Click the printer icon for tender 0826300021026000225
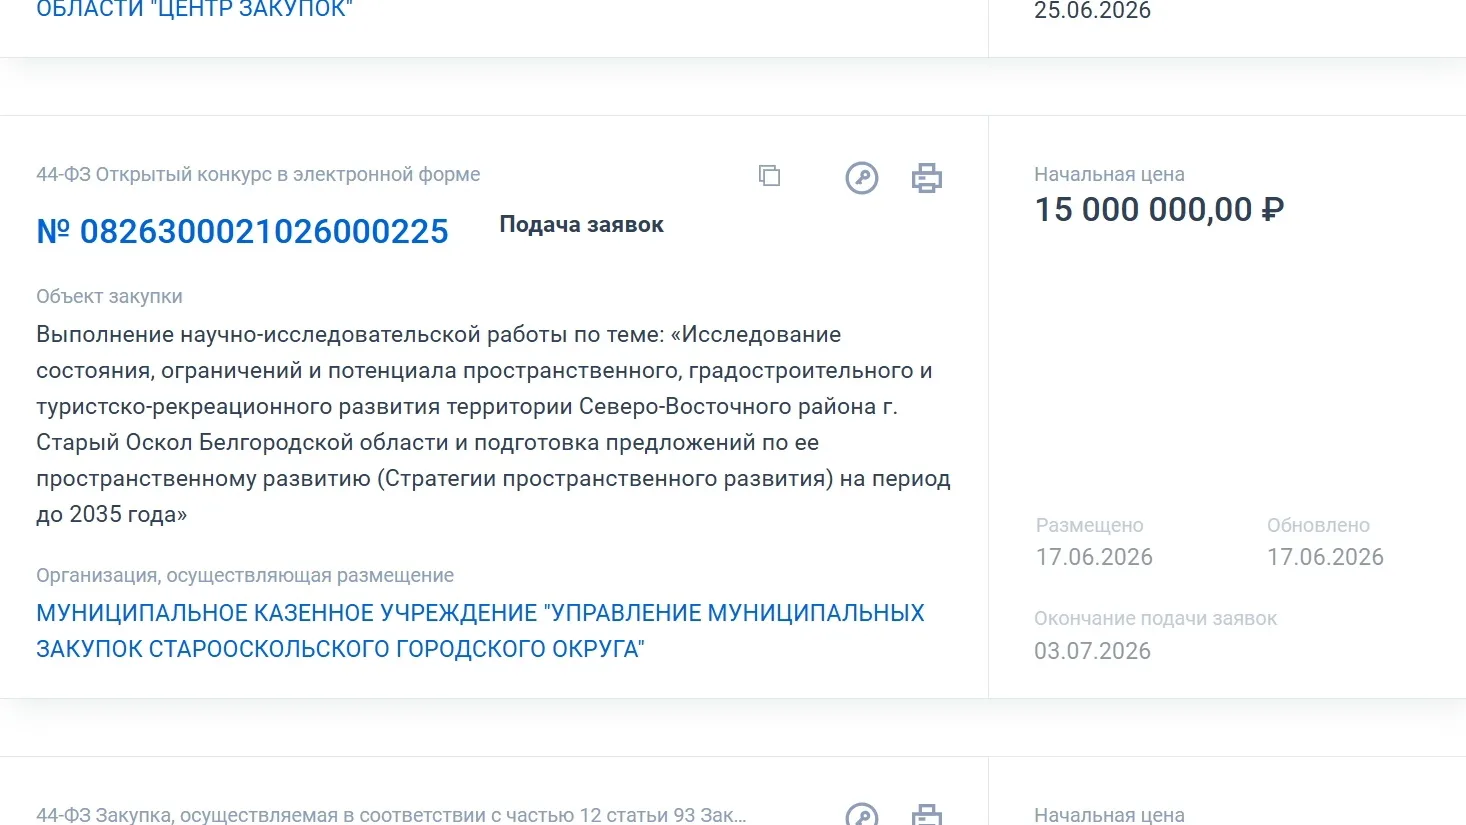 coord(927,178)
